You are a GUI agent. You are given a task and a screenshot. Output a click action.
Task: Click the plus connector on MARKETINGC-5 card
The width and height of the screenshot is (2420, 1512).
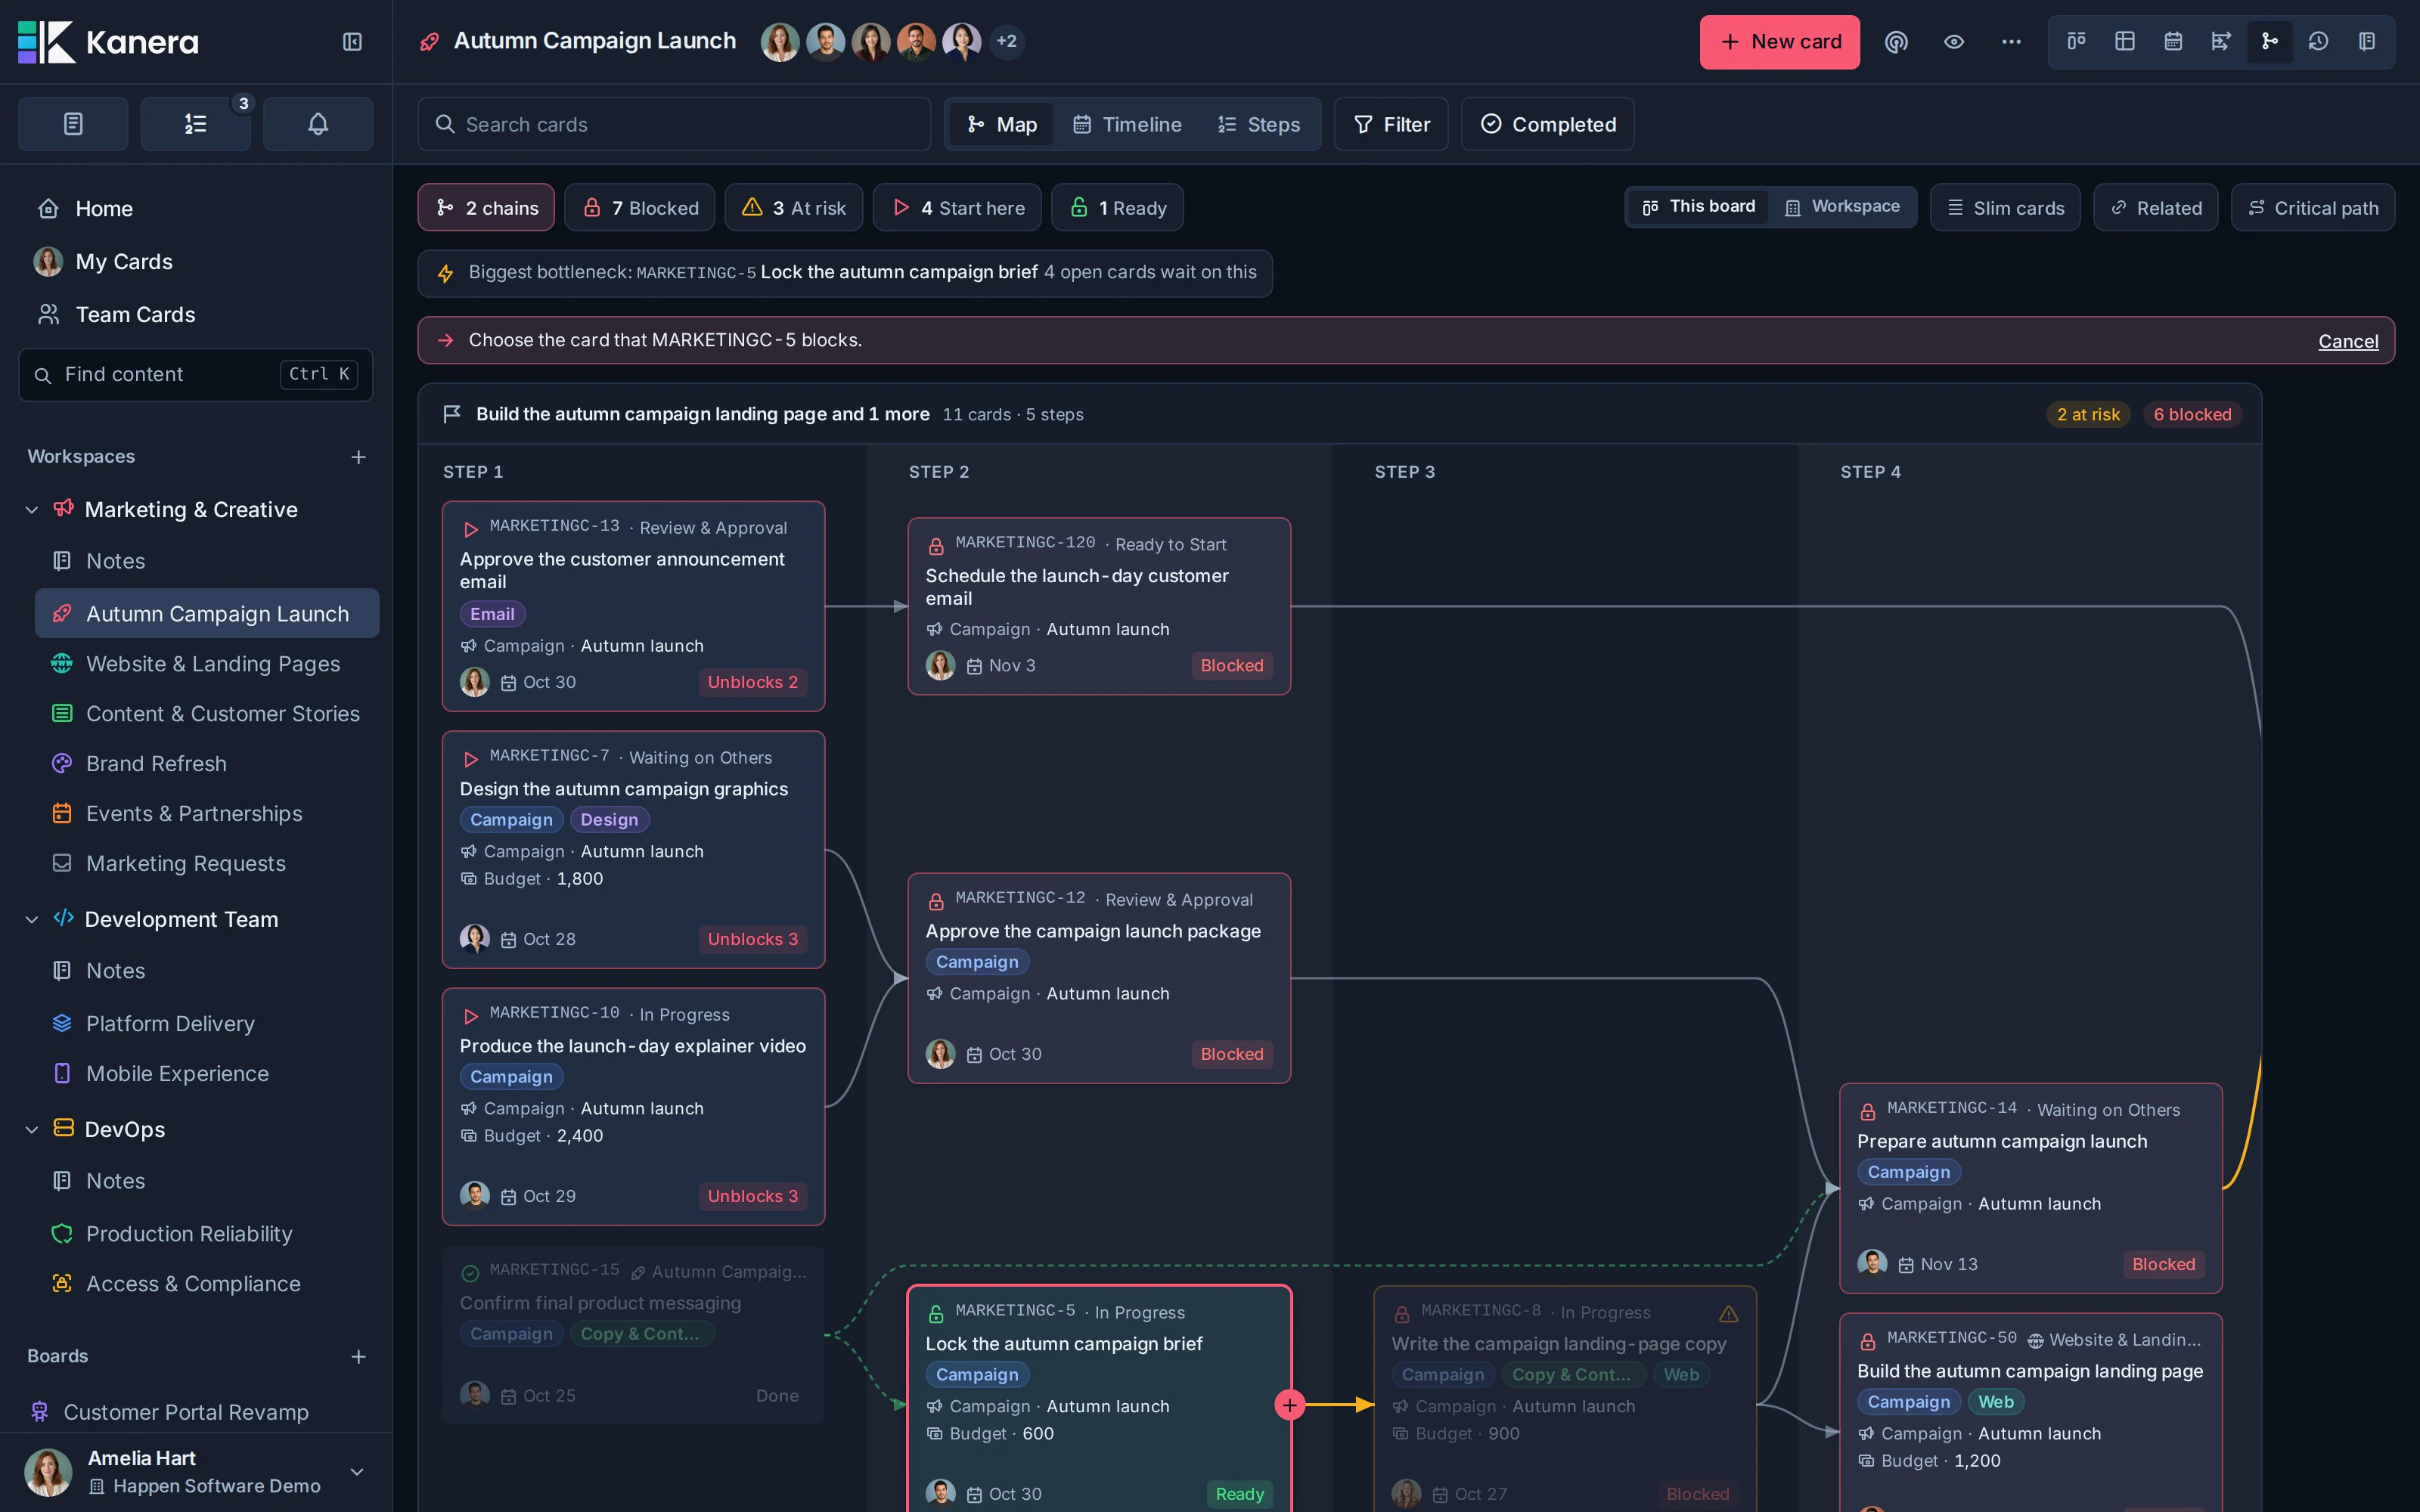tap(1290, 1405)
